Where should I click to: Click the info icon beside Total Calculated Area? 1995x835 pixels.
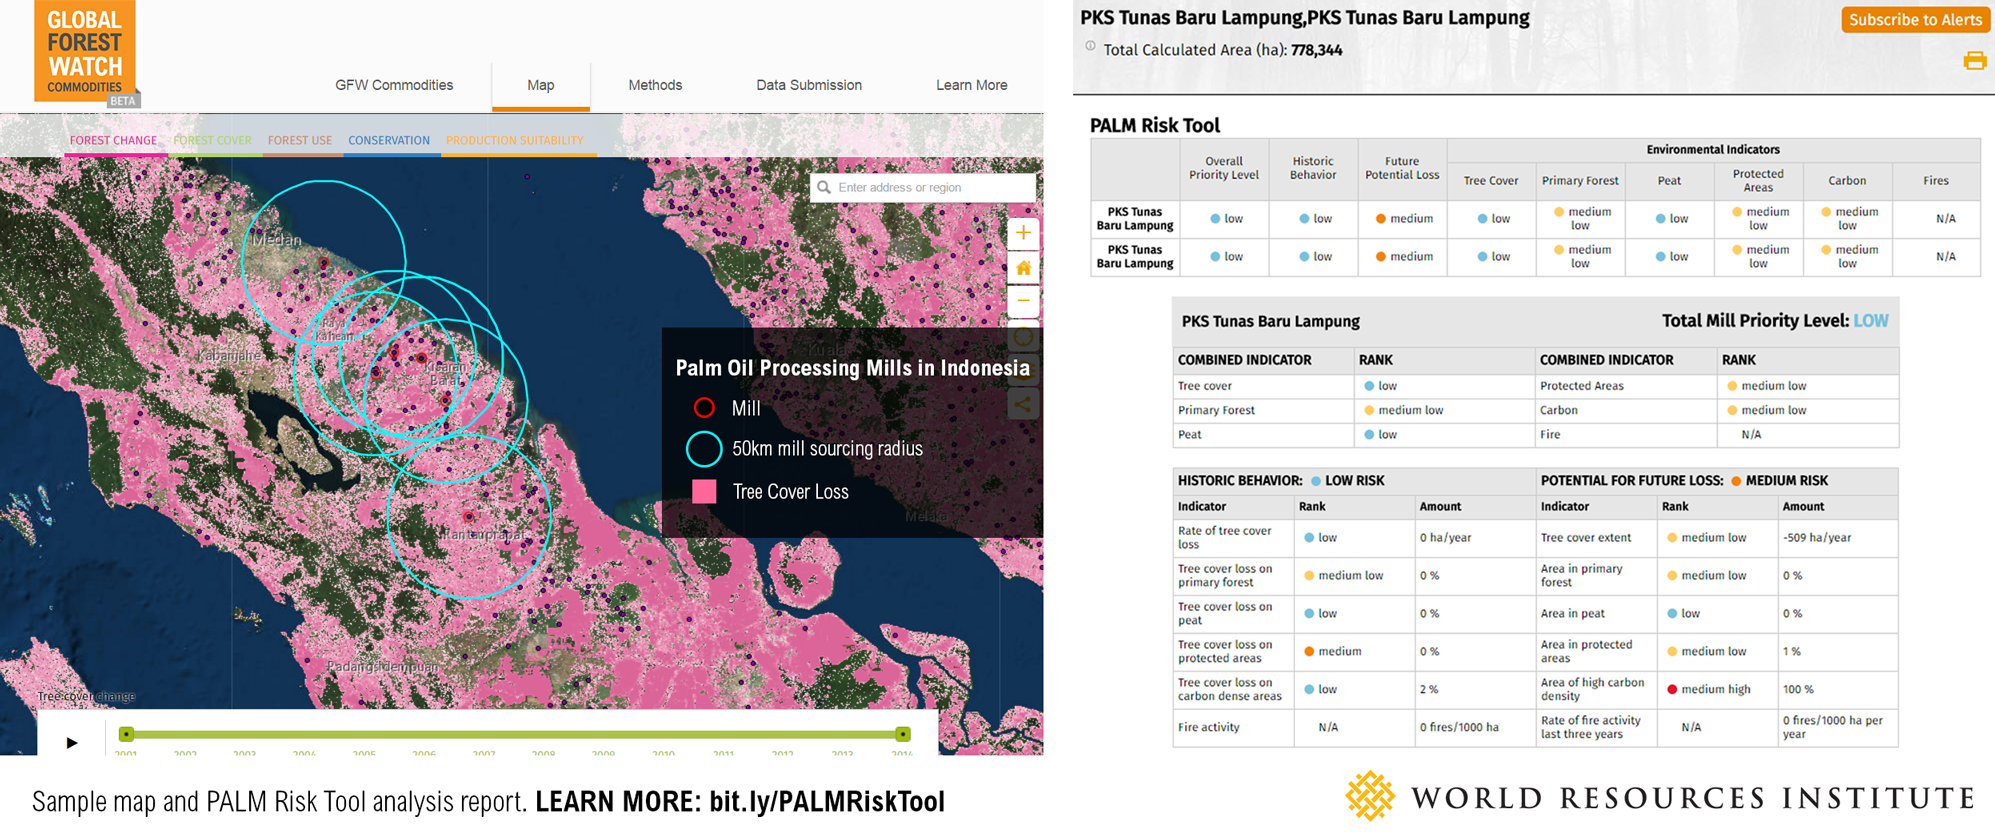point(1090,46)
